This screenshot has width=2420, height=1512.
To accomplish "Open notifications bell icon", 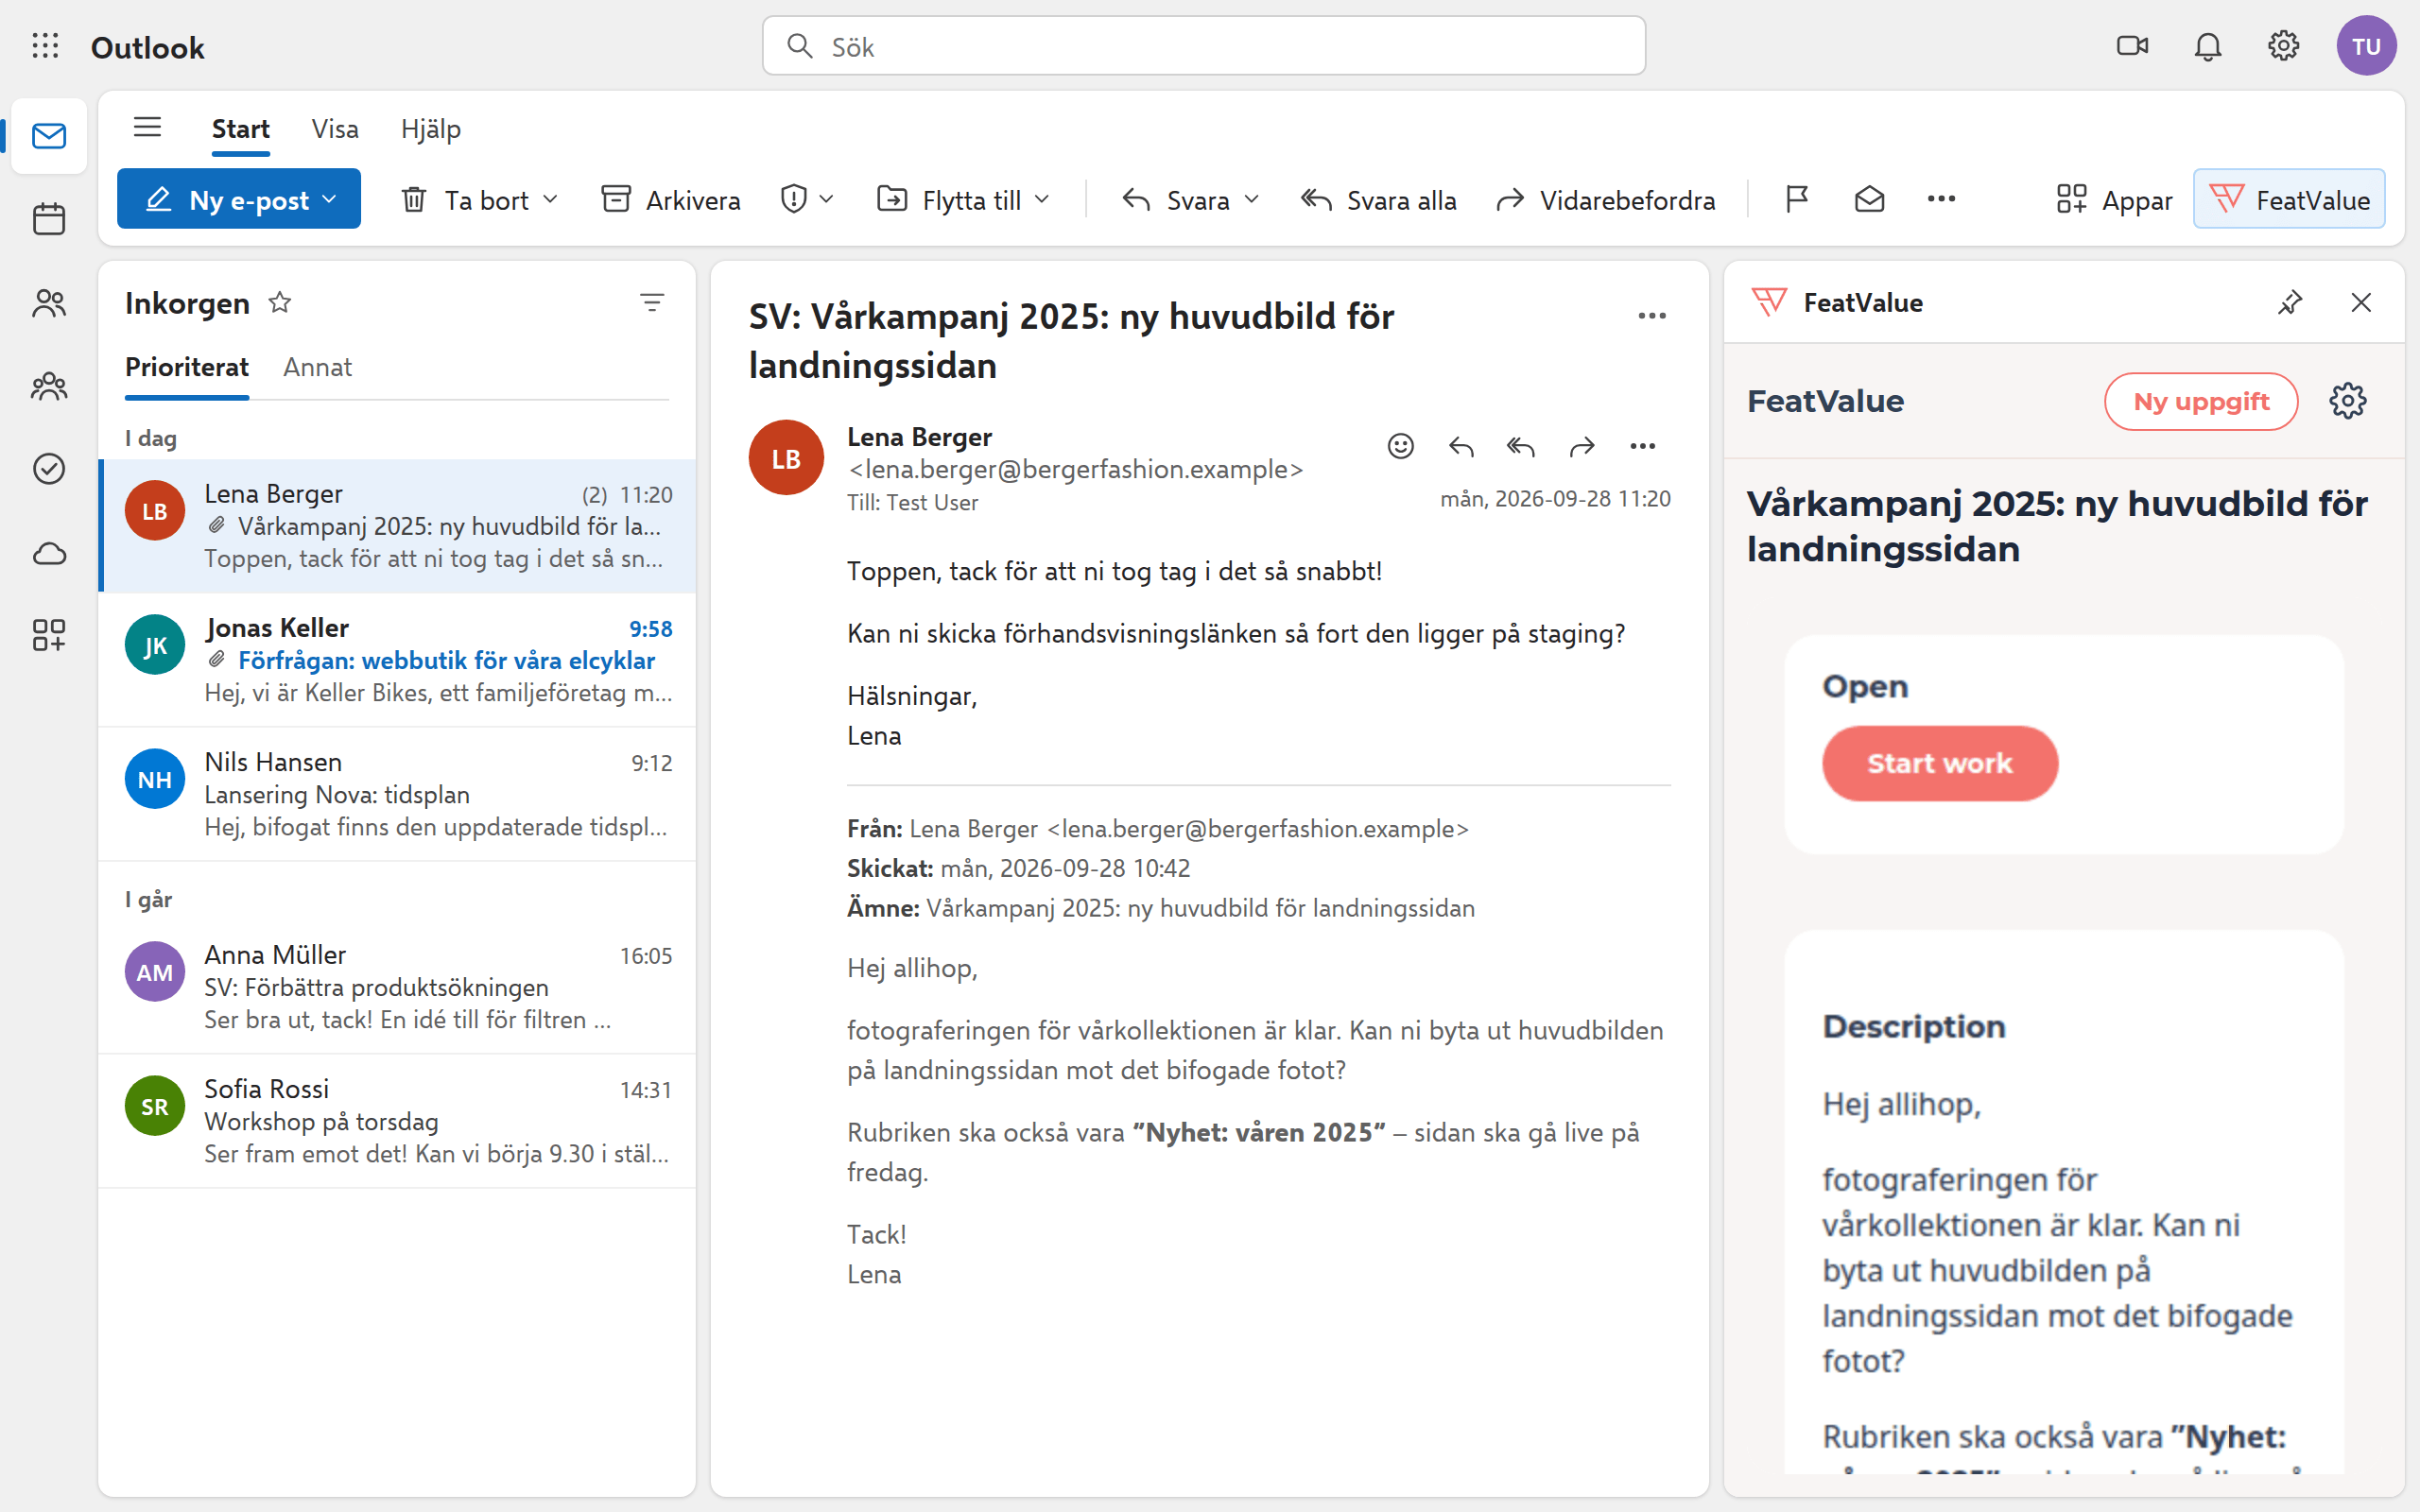I will (x=2208, y=46).
